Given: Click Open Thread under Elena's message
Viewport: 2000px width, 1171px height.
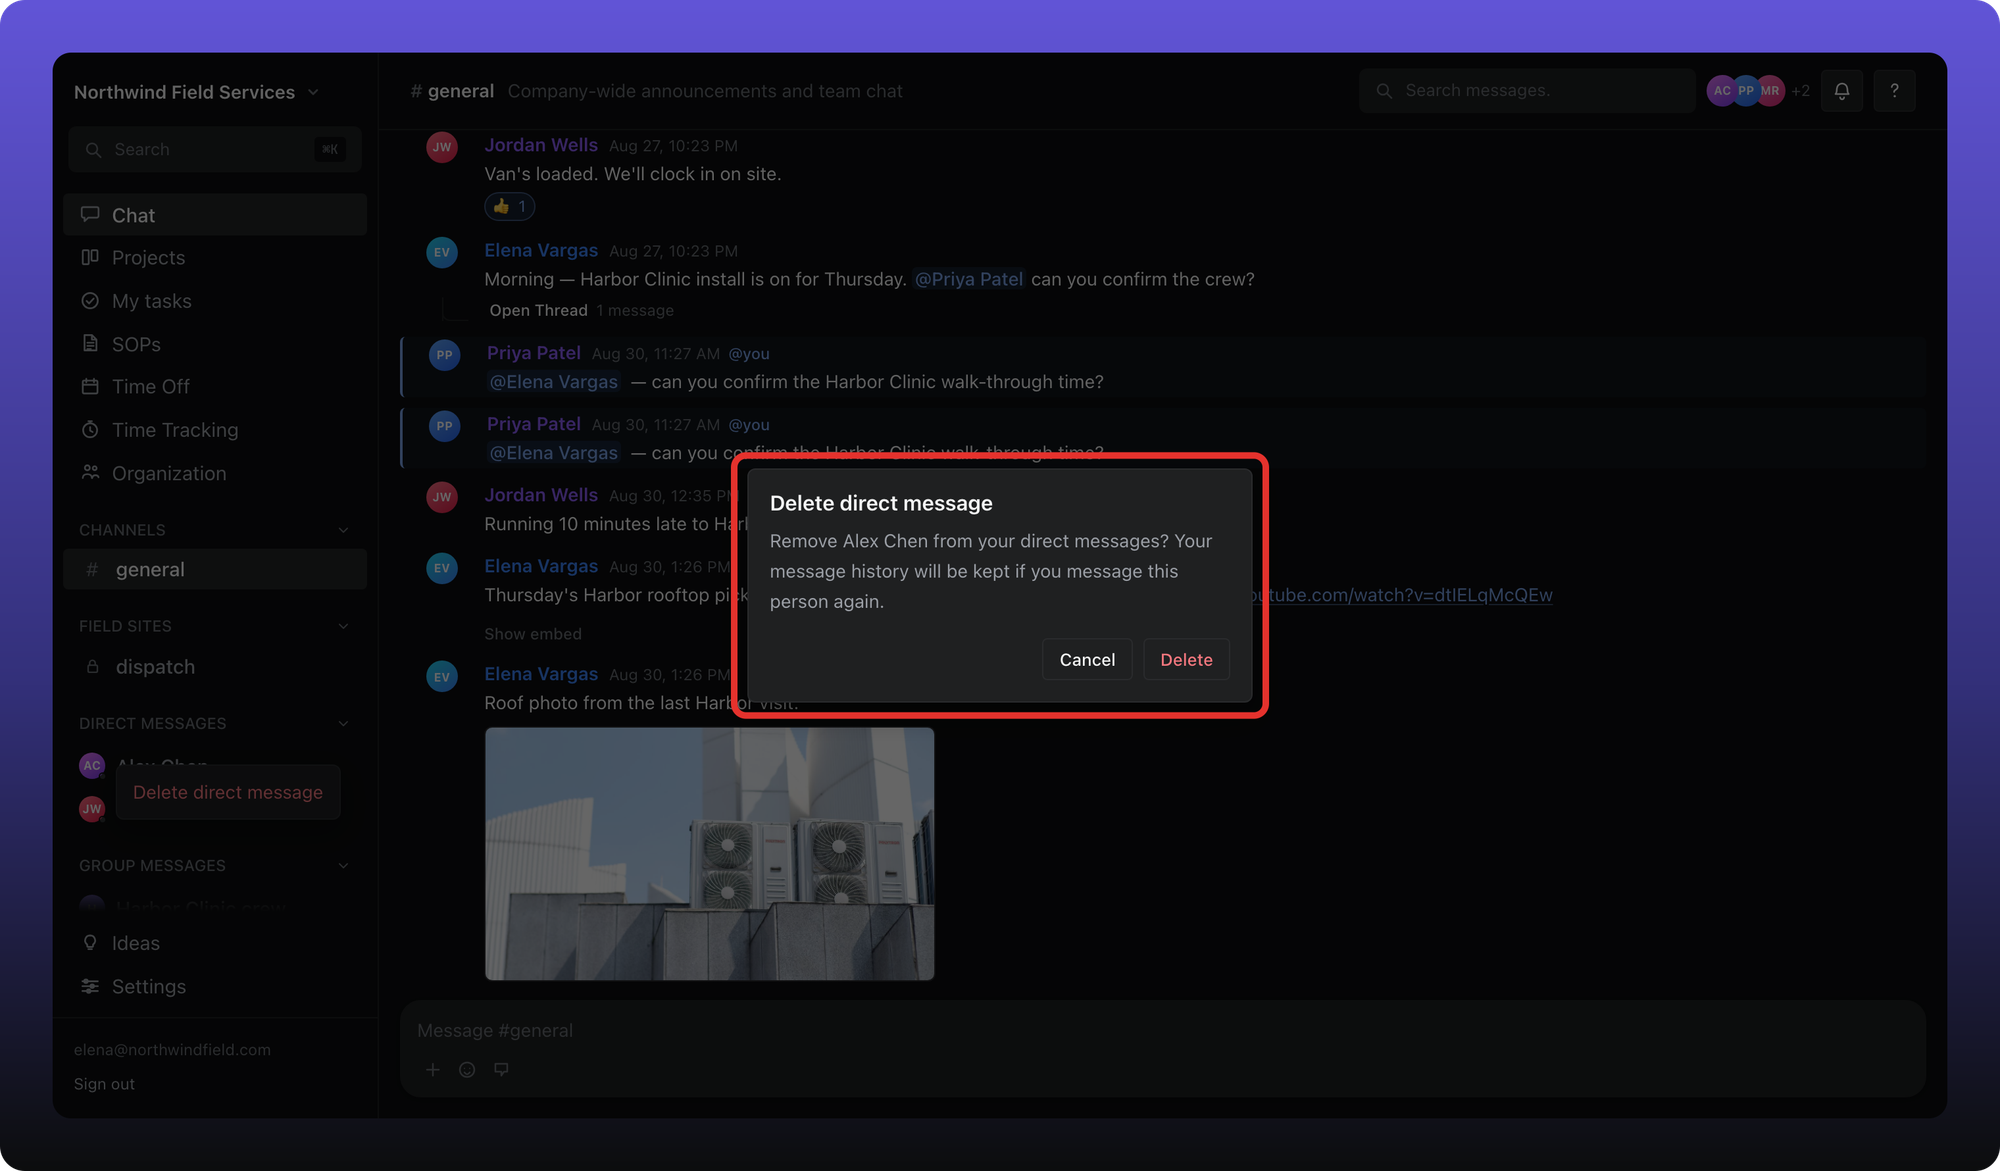Looking at the screenshot, I should [538, 311].
